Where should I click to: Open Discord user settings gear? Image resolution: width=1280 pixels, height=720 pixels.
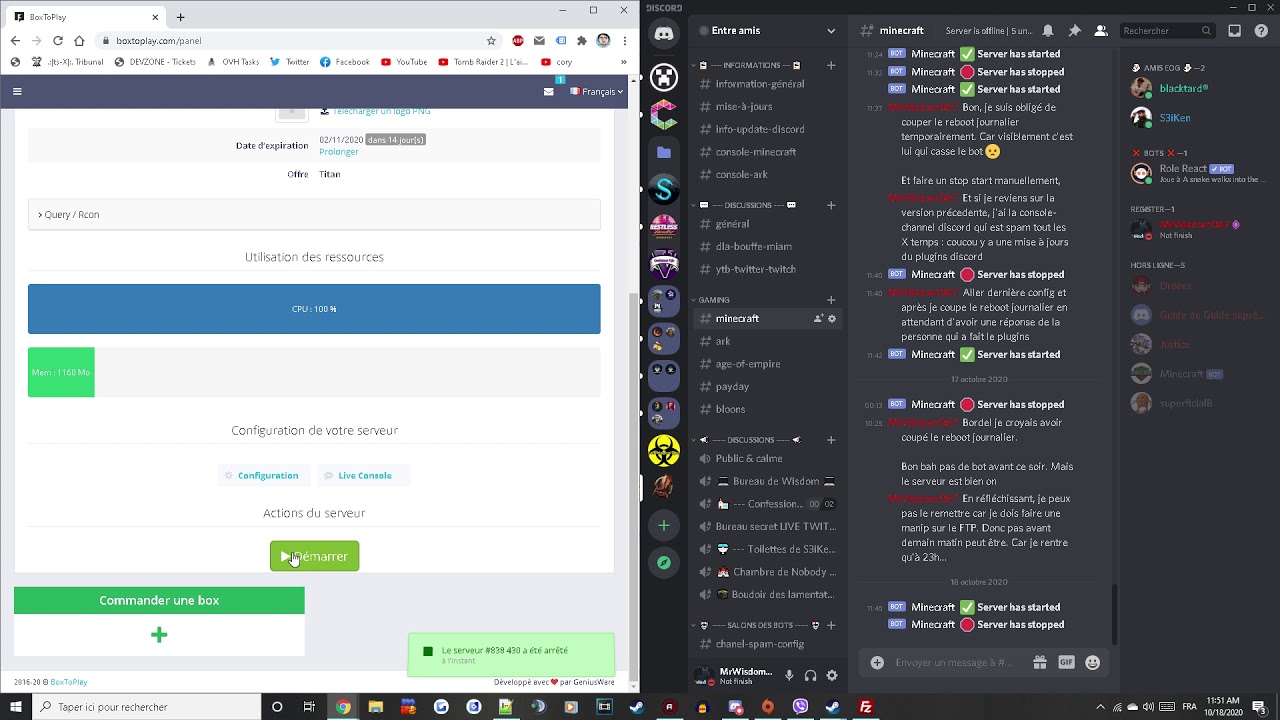(x=832, y=676)
